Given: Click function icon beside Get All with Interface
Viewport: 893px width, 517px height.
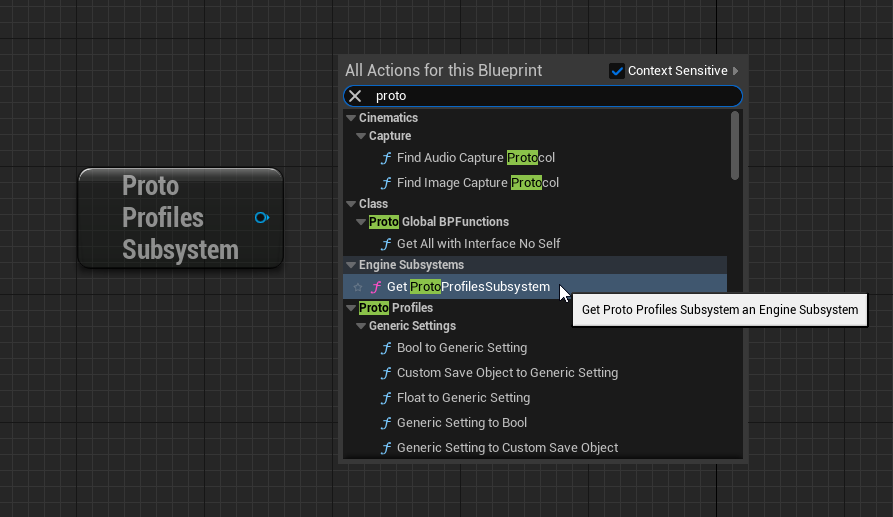Looking at the screenshot, I should tap(386, 244).
